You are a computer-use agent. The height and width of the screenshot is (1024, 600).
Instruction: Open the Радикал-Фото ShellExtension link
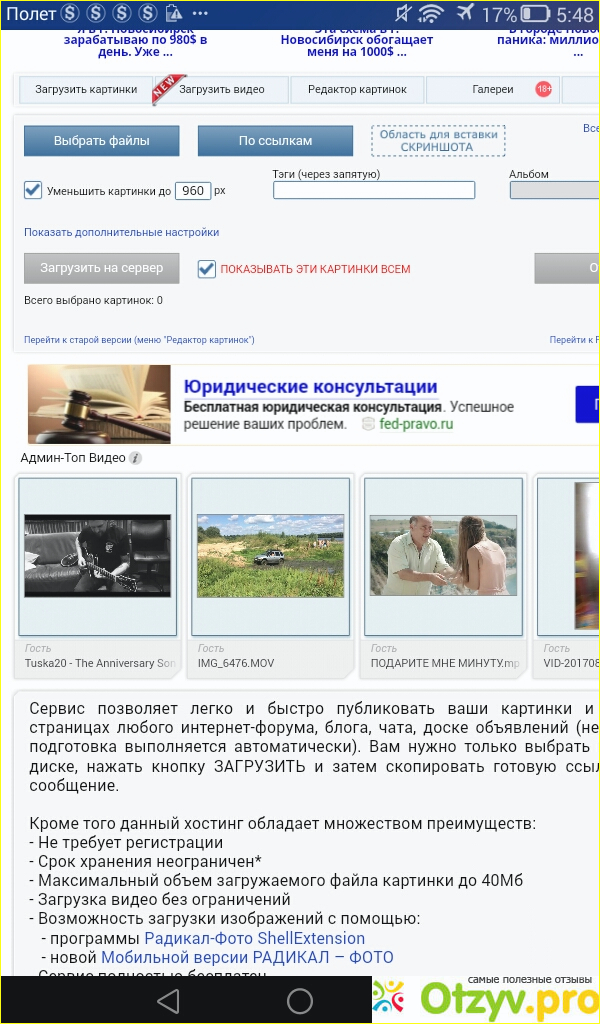[x=255, y=938]
